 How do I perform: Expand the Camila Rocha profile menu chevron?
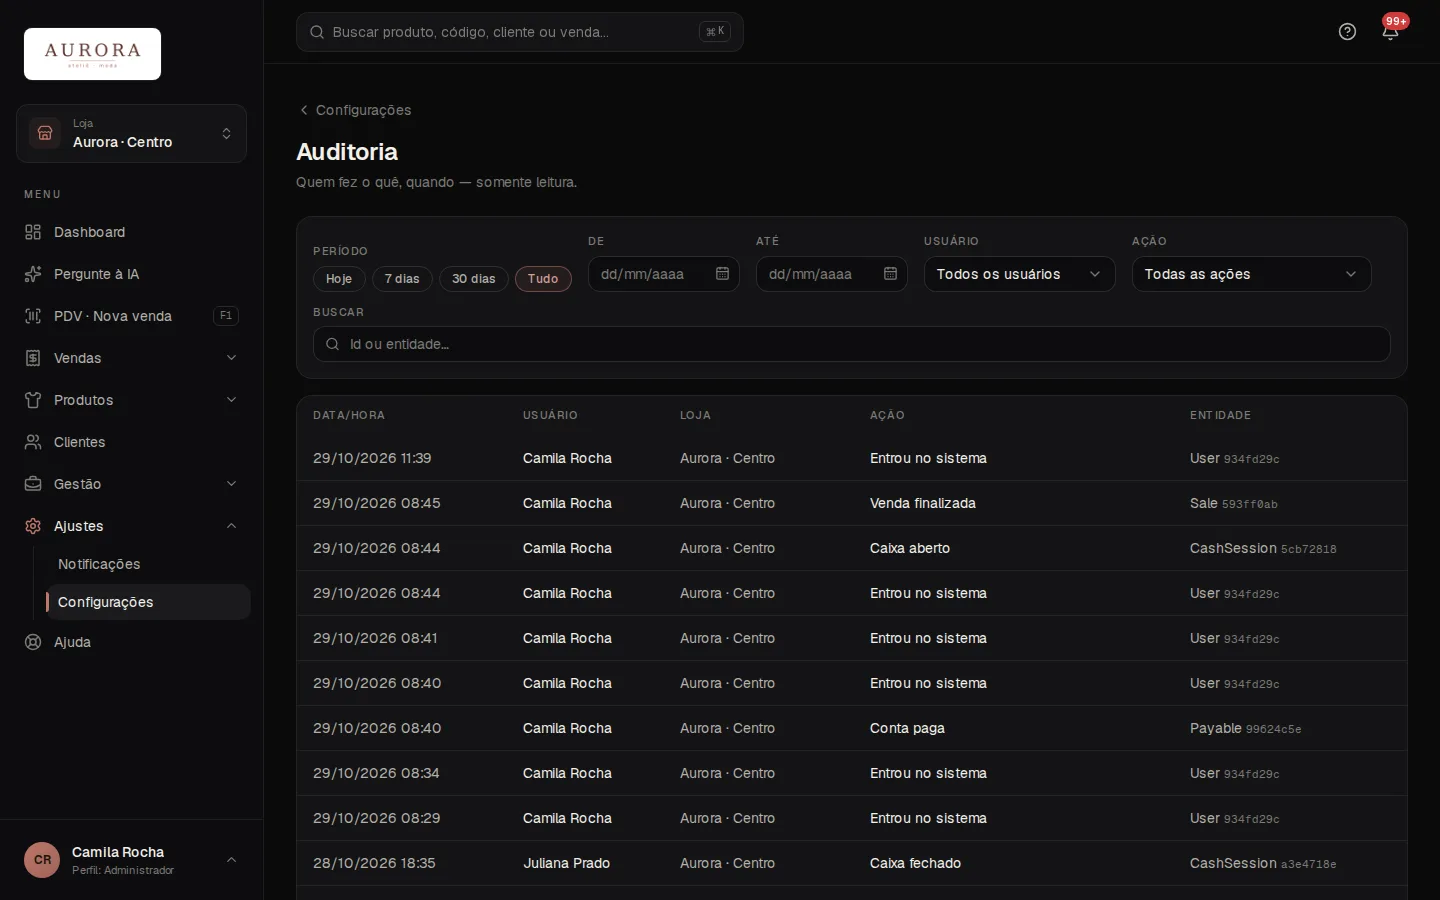point(231,860)
